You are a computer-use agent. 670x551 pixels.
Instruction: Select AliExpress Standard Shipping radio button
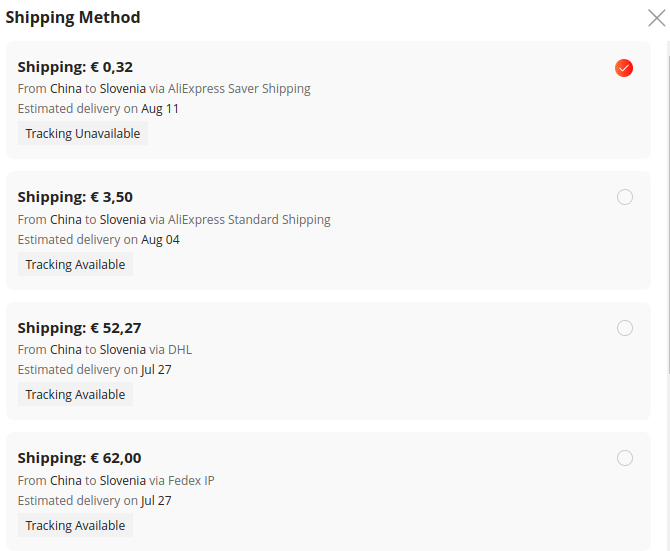pos(625,197)
